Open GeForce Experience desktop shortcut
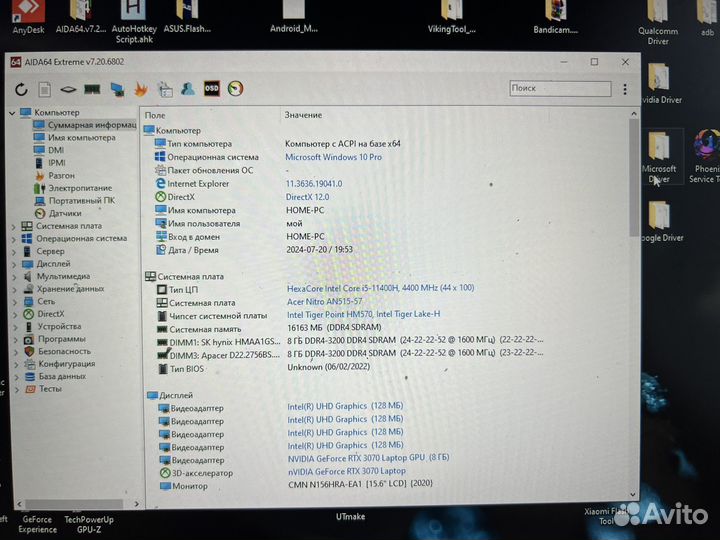The height and width of the screenshot is (540, 720). pos(37,523)
